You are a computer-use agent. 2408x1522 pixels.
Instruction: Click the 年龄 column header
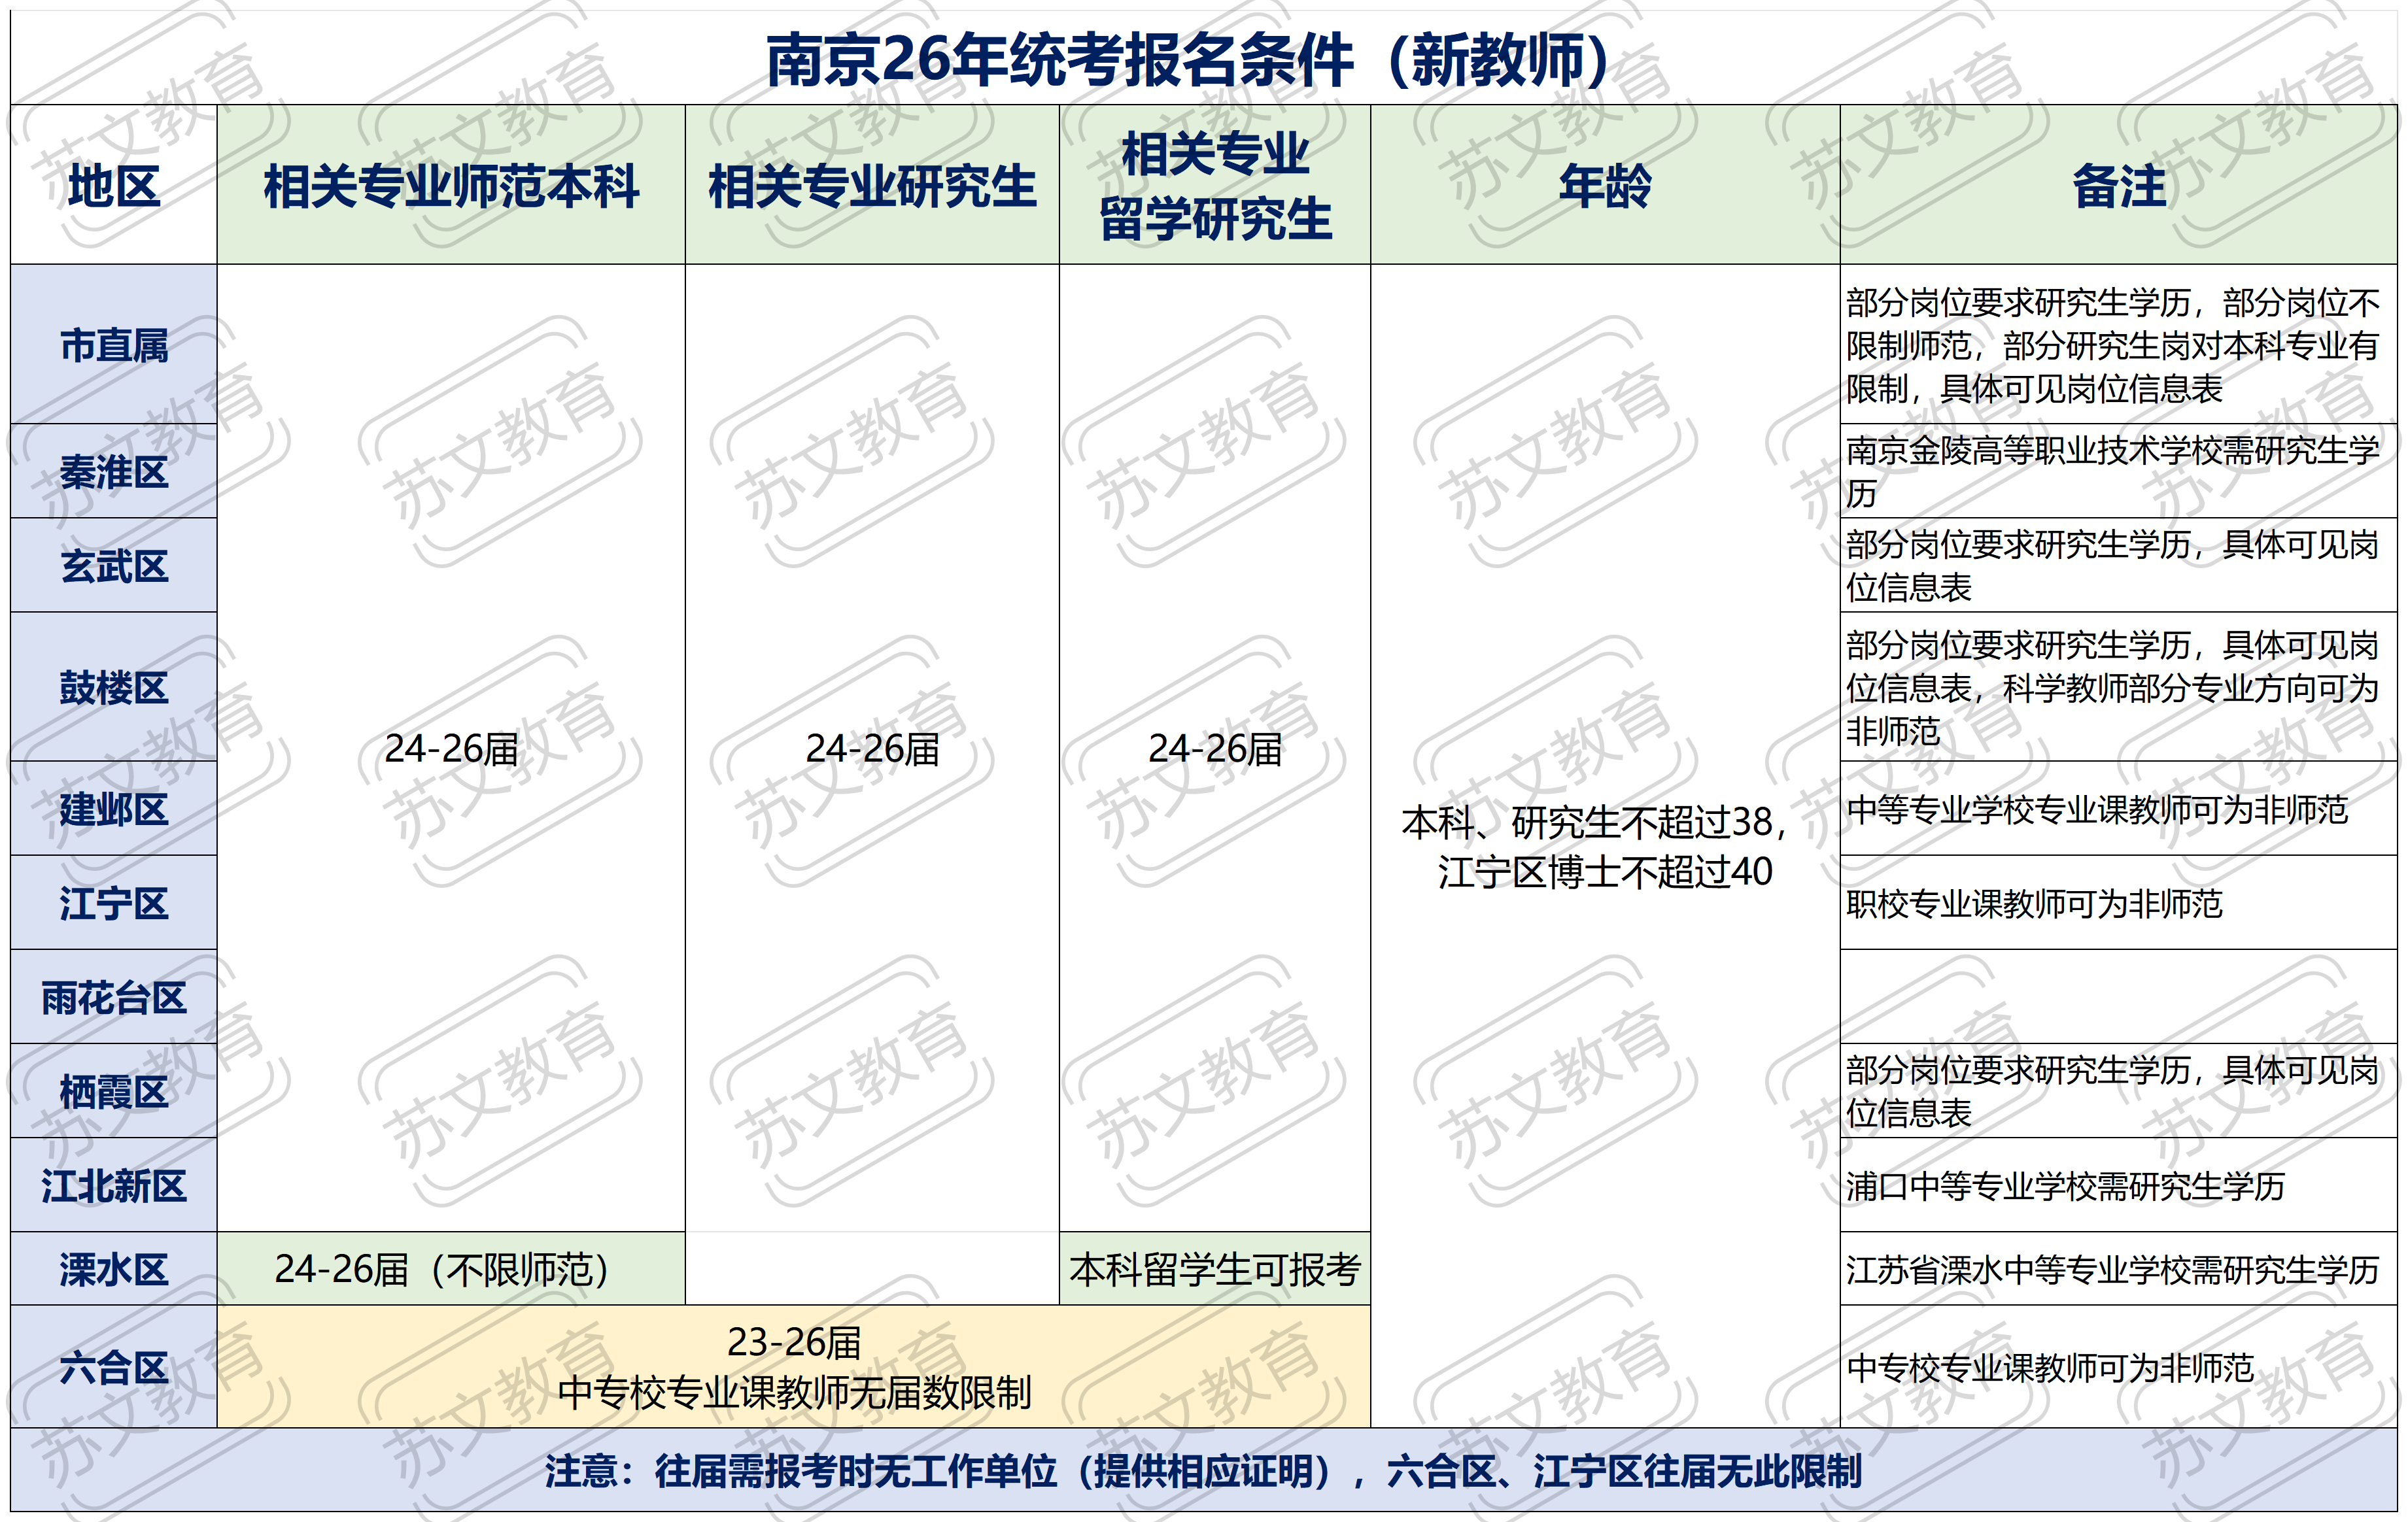pyautogui.click(x=1605, y=185)
